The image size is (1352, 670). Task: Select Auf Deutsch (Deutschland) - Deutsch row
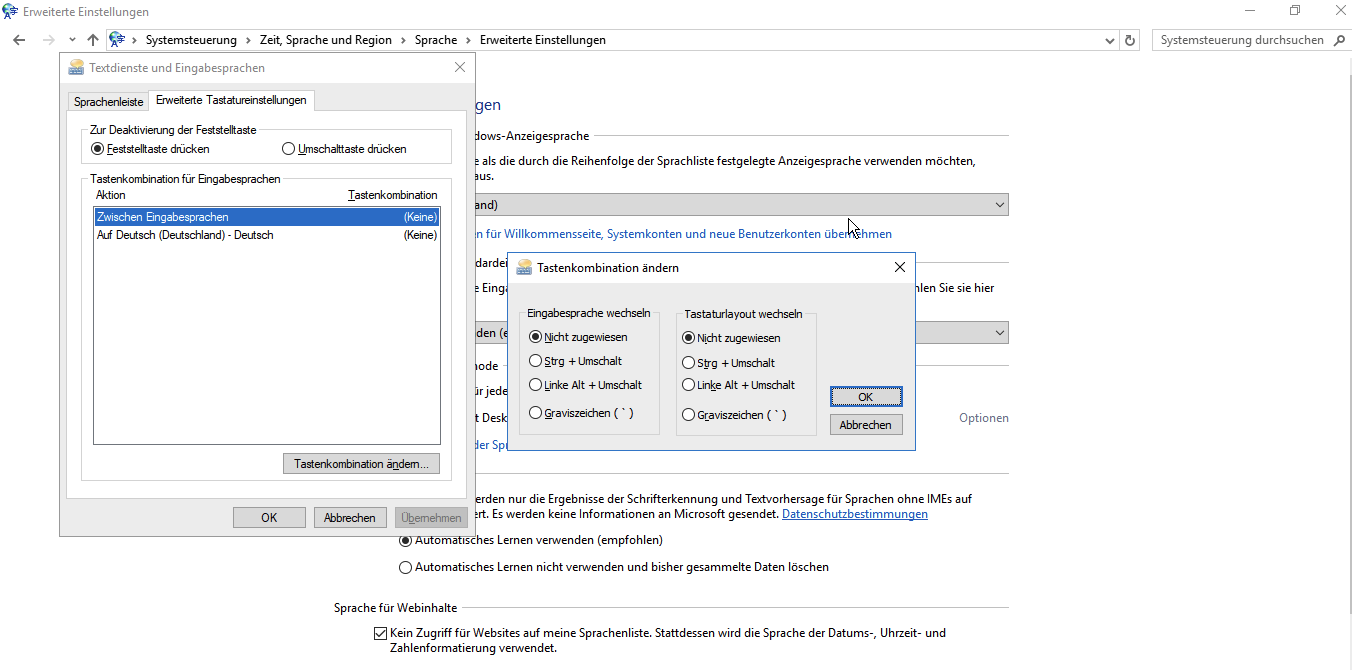pos(266,235)
